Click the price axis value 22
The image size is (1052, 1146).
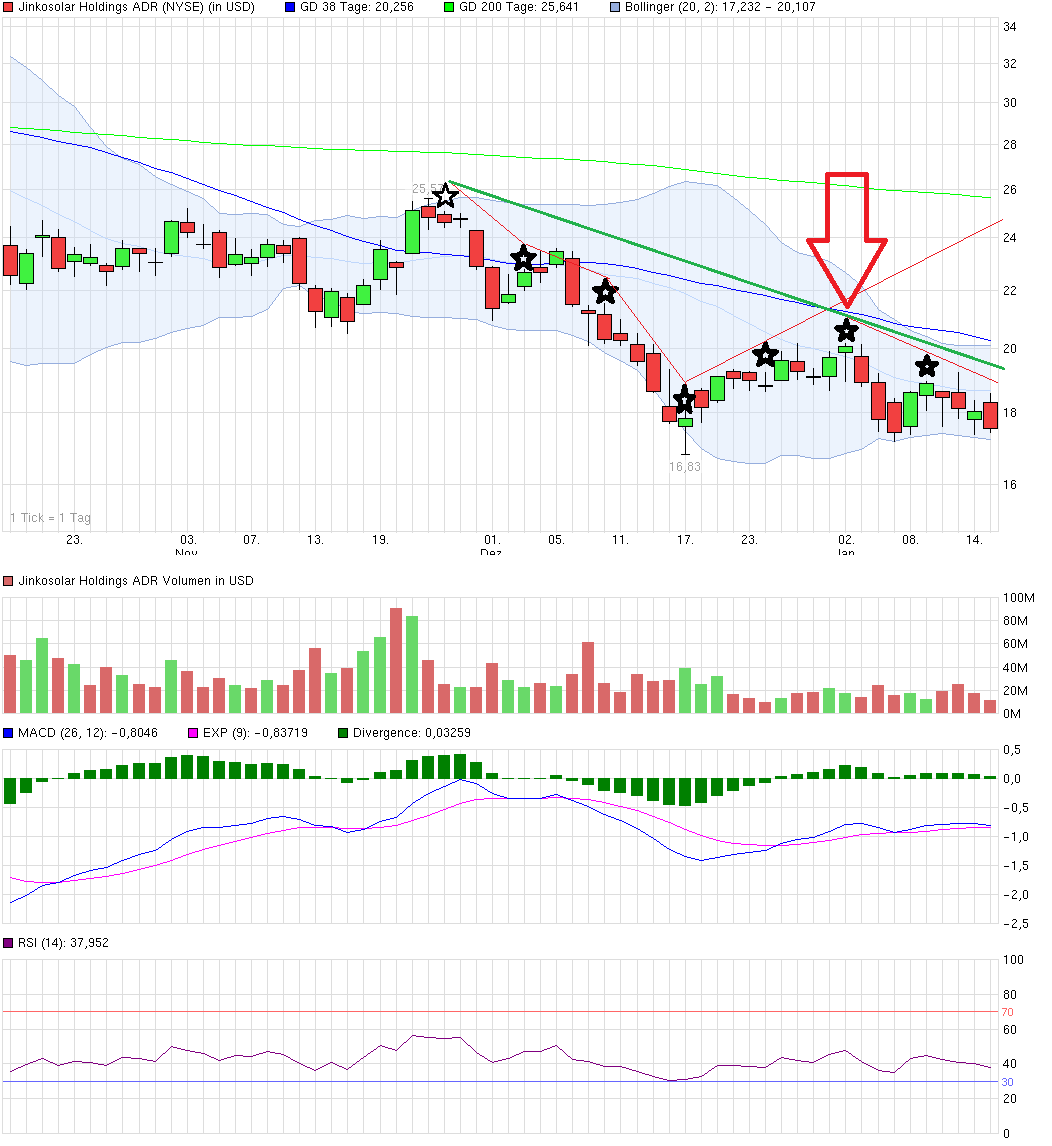click(x=1010, y=291)
